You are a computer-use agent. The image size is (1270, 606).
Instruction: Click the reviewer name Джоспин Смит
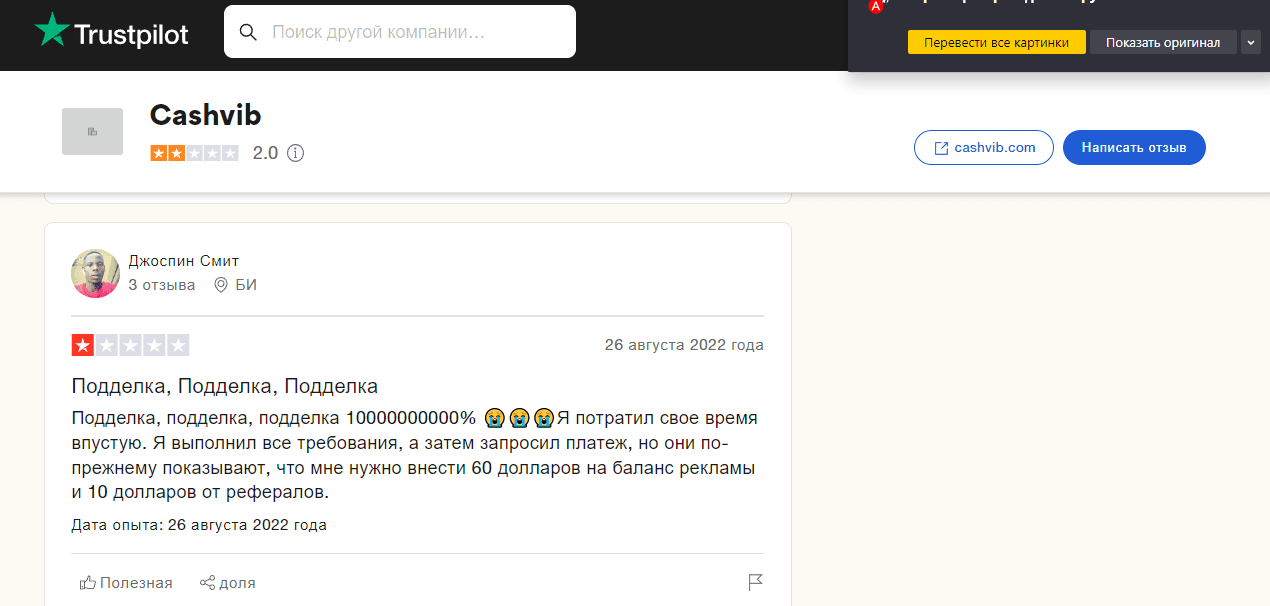(x=184, y=261)
